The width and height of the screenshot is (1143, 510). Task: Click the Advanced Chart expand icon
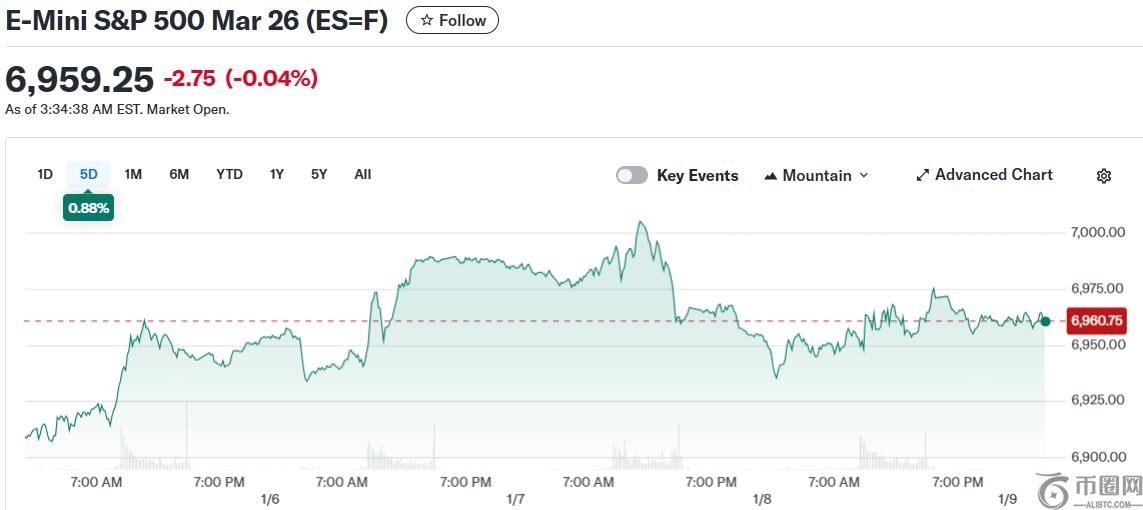922,175
